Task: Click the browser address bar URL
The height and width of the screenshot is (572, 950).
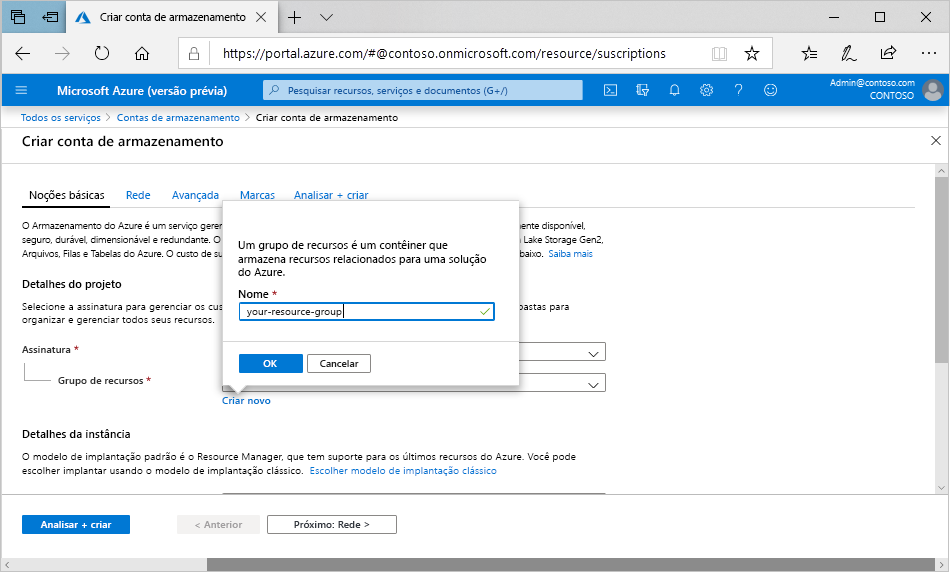Action: point(444,53)
